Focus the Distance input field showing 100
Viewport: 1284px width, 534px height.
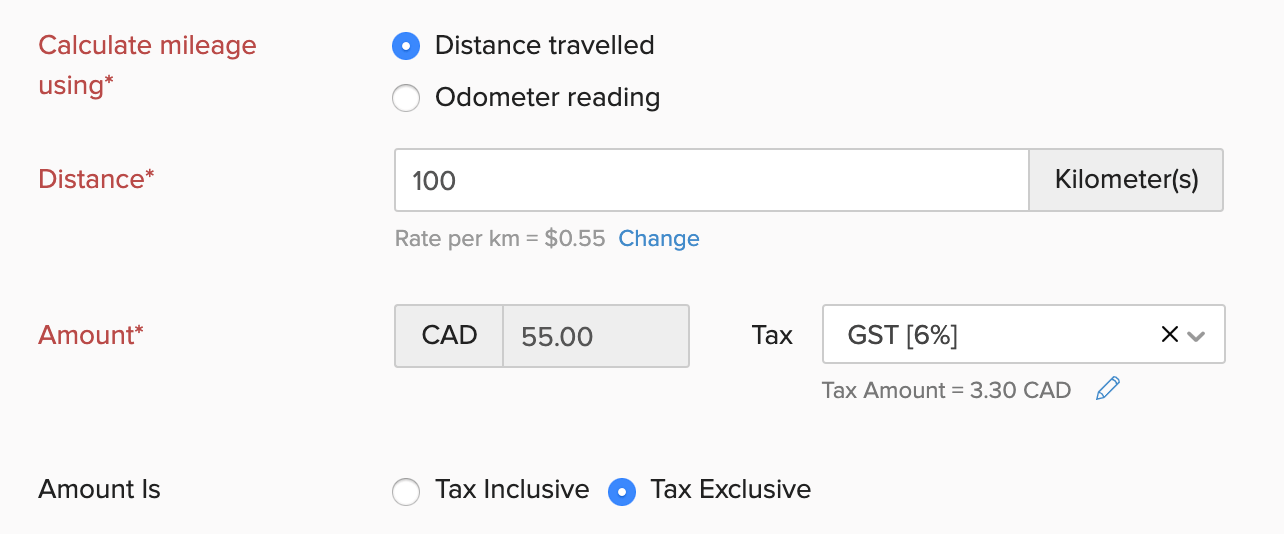(x=711, y=180)
